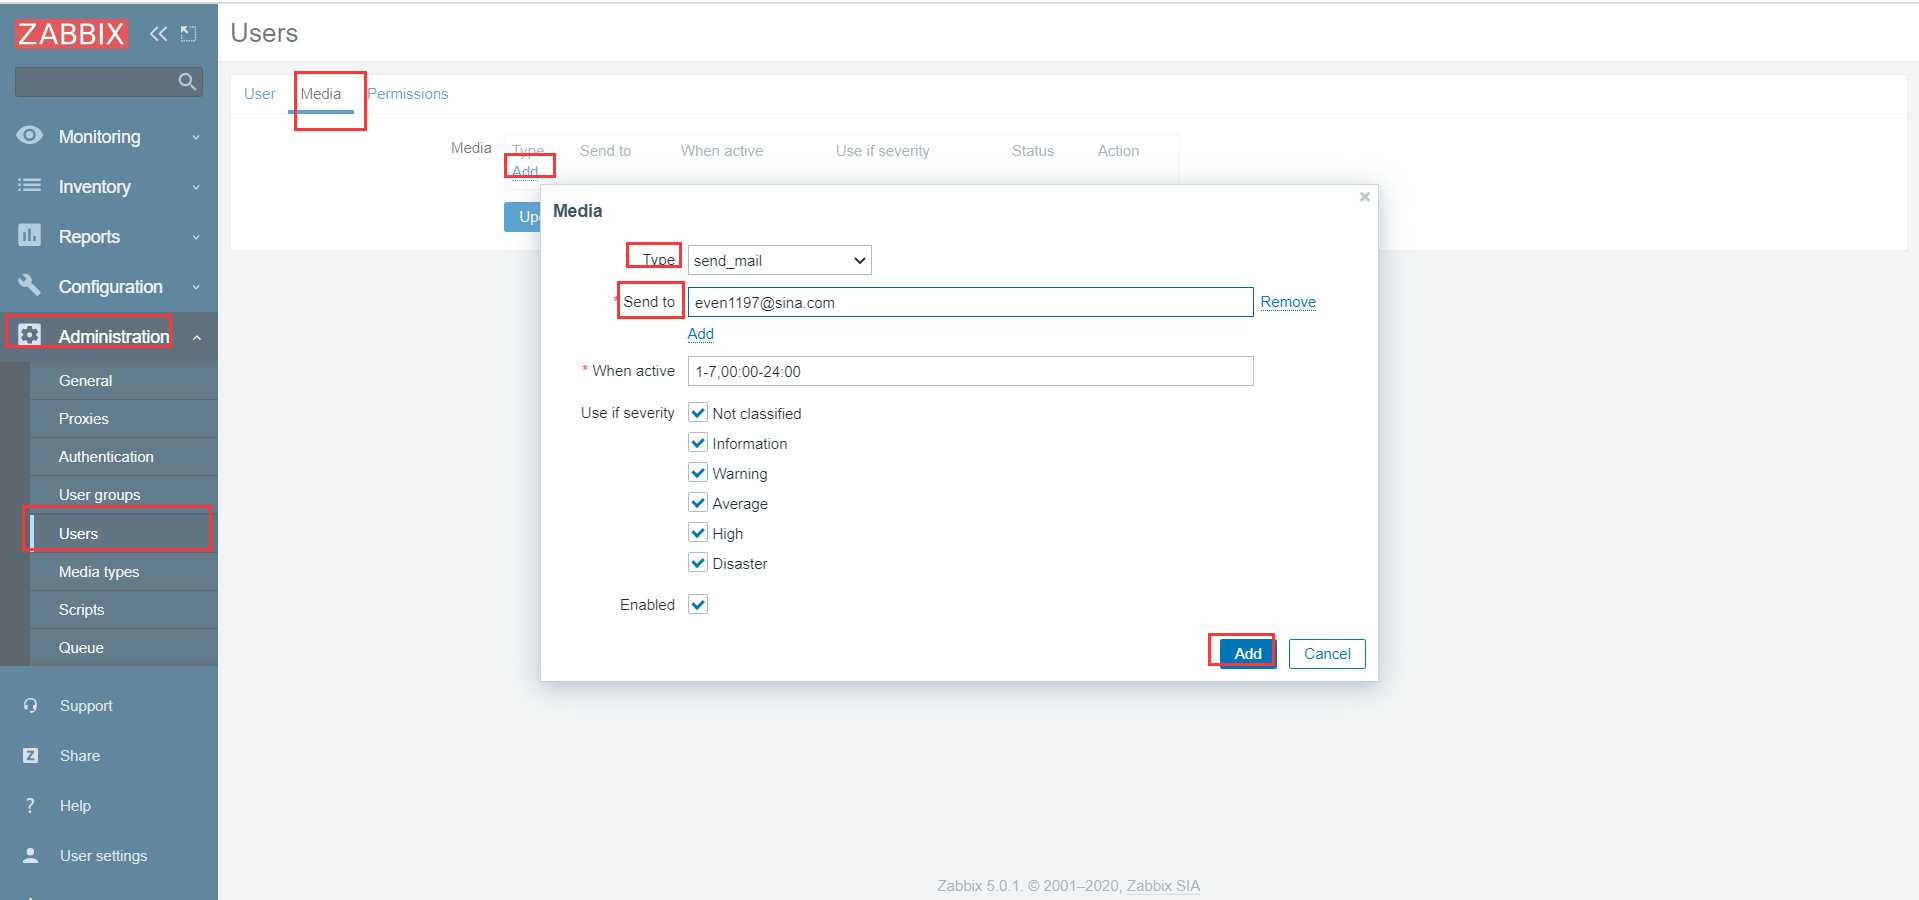This screenshot has height=900, width=1919.
Task: Open Authentication under Administration
Action: click(x=124, y=457)
